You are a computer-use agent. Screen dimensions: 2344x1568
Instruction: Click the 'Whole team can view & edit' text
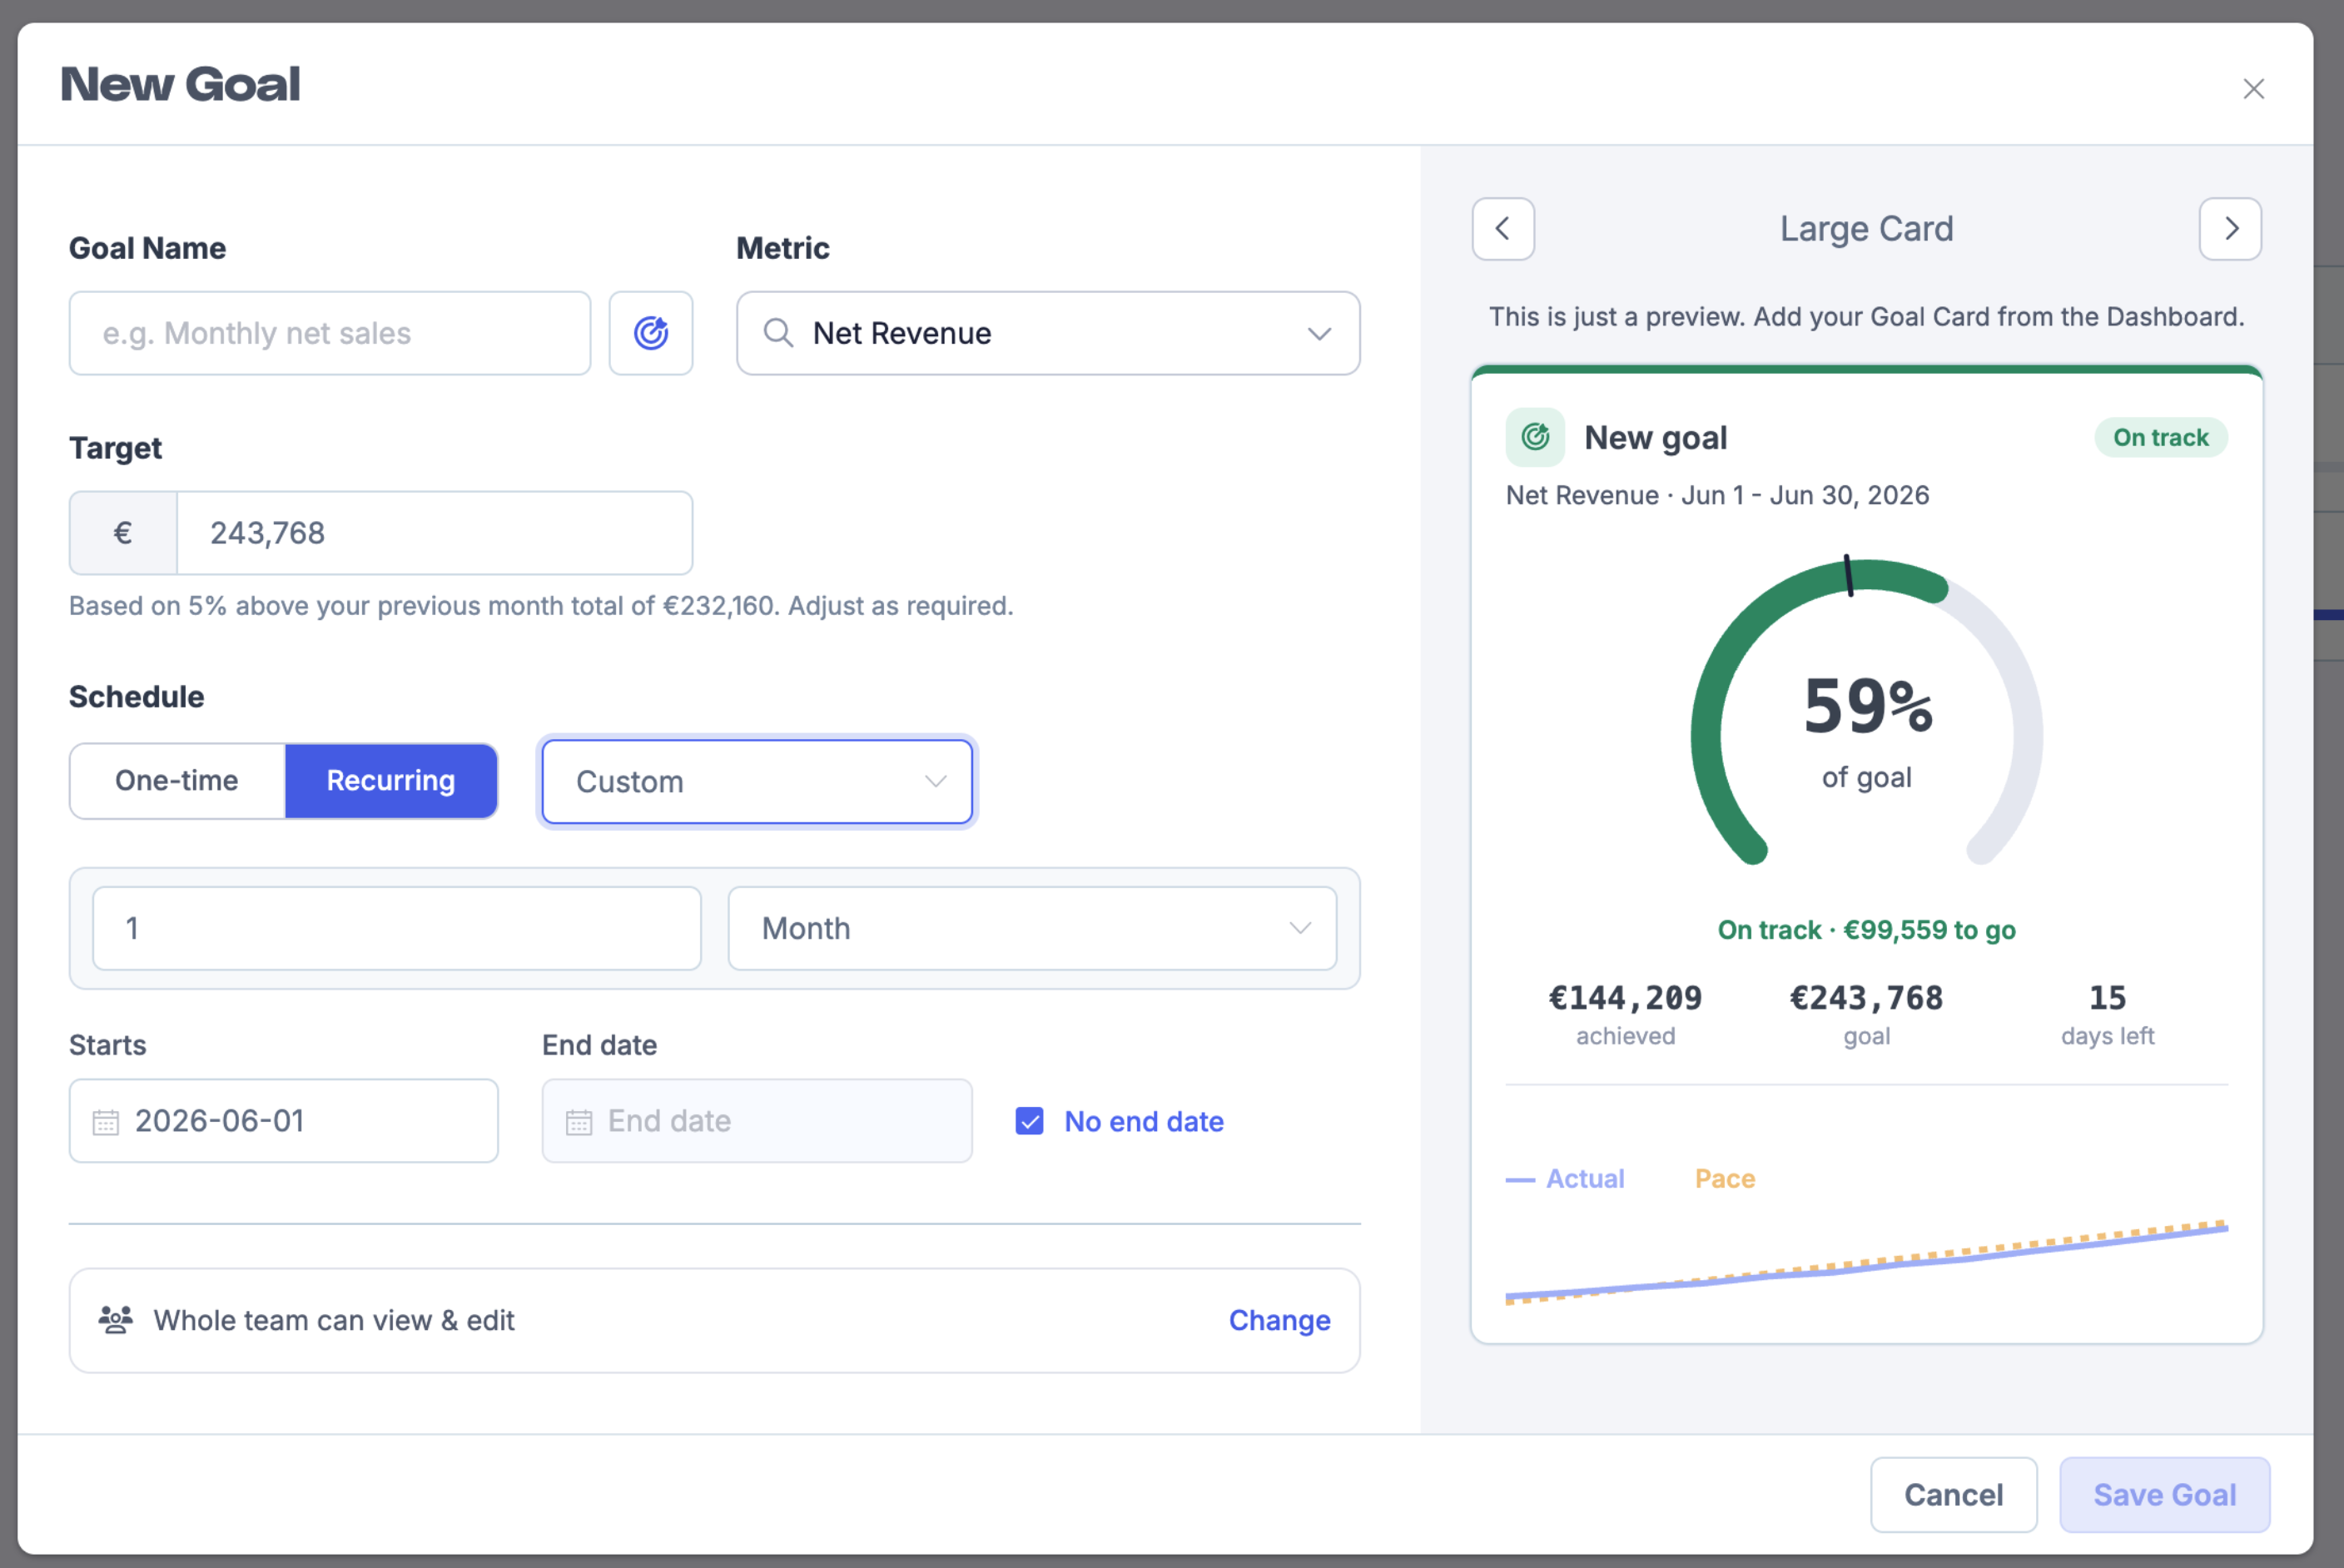coord(334,1320)
